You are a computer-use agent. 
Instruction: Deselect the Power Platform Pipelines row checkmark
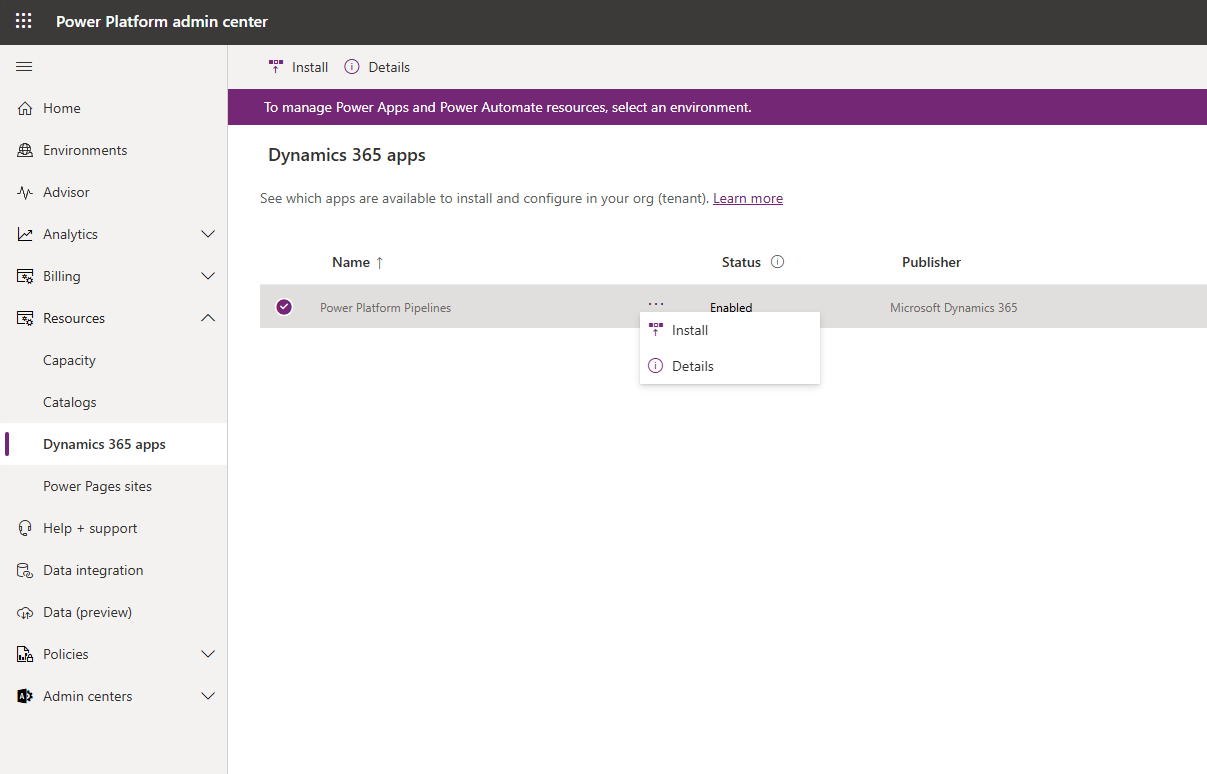284,307
